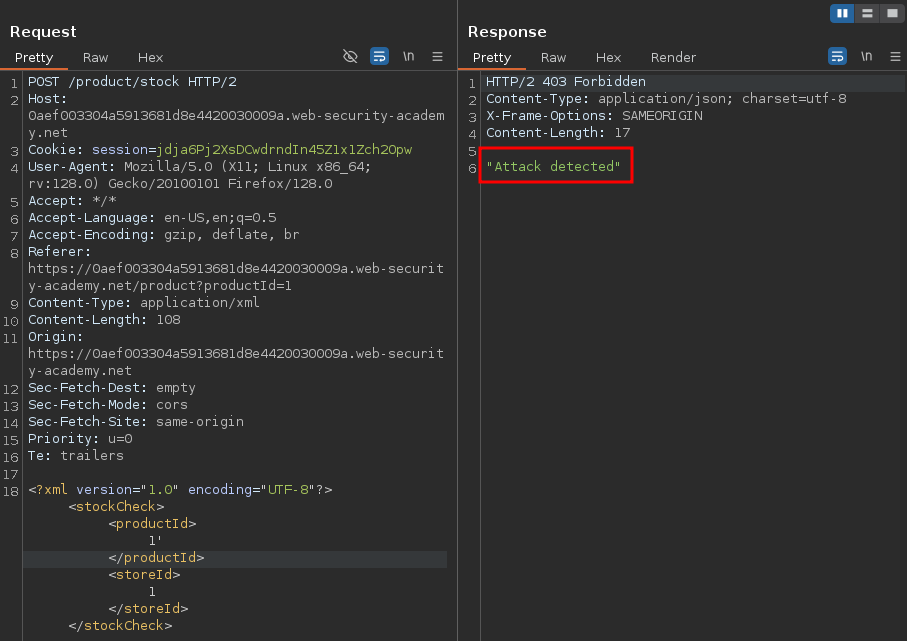This screenshot has width=907, height=641.
Task: Switch to side-by-side split layout
Action: 842,13
